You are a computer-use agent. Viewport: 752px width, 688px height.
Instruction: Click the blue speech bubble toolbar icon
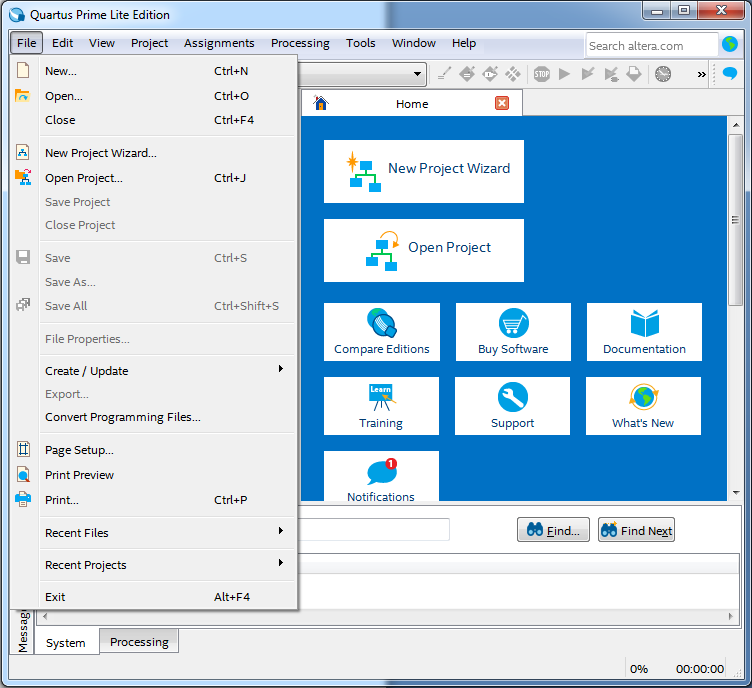(730, 74)
